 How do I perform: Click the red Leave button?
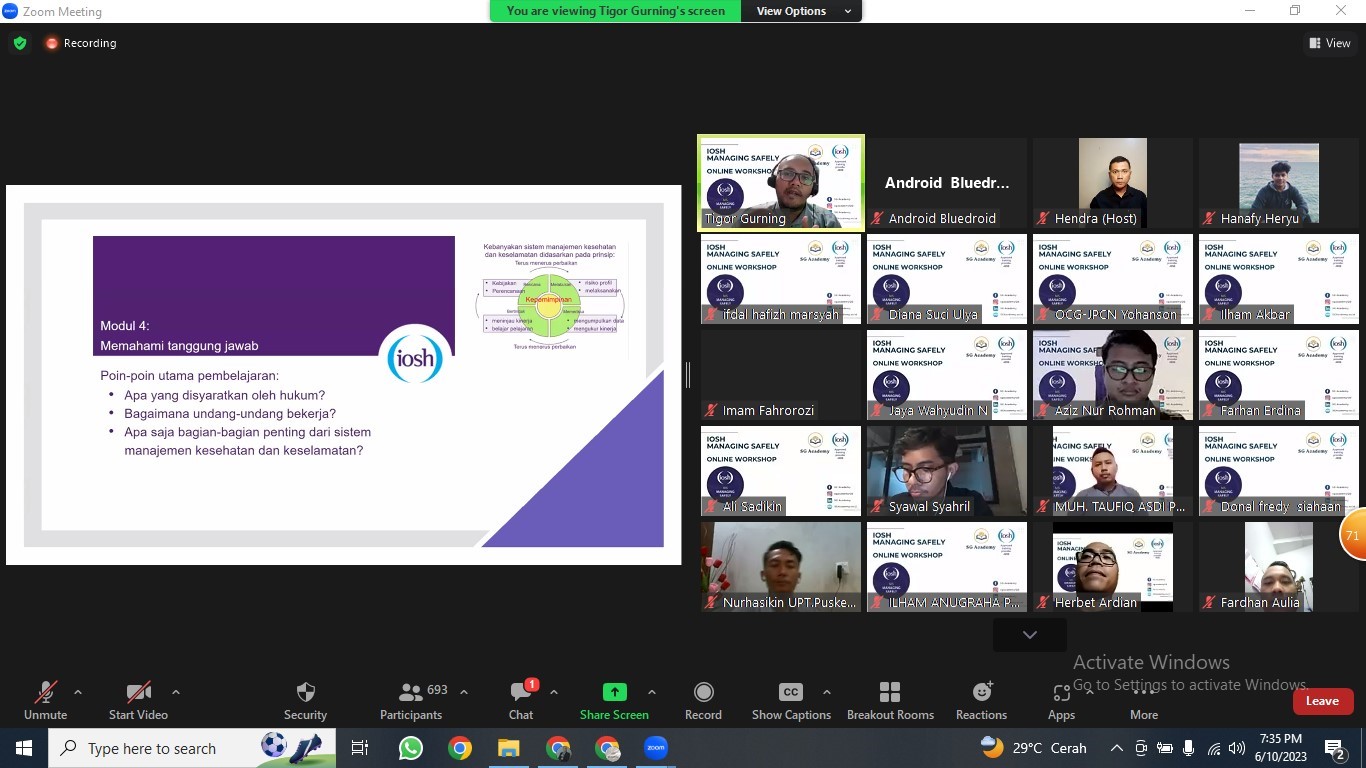[x=1322, y=701]
